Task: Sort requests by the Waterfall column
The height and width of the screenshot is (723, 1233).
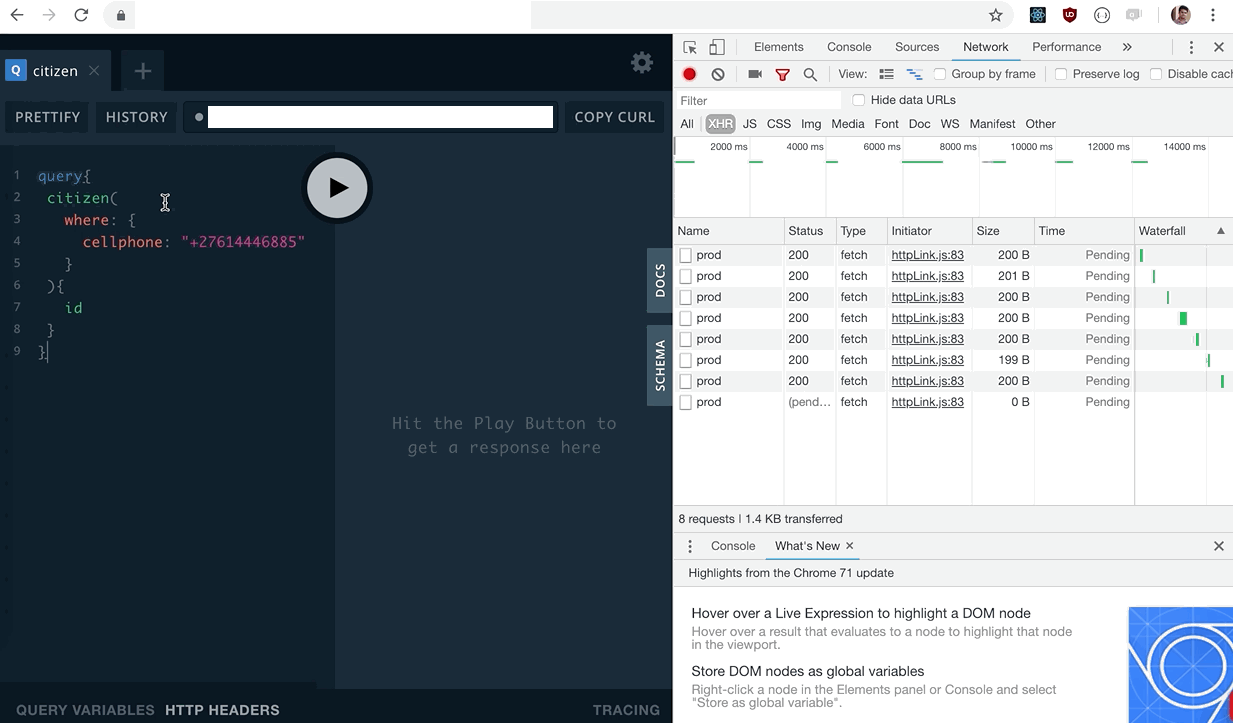Action: (1162, 231)
